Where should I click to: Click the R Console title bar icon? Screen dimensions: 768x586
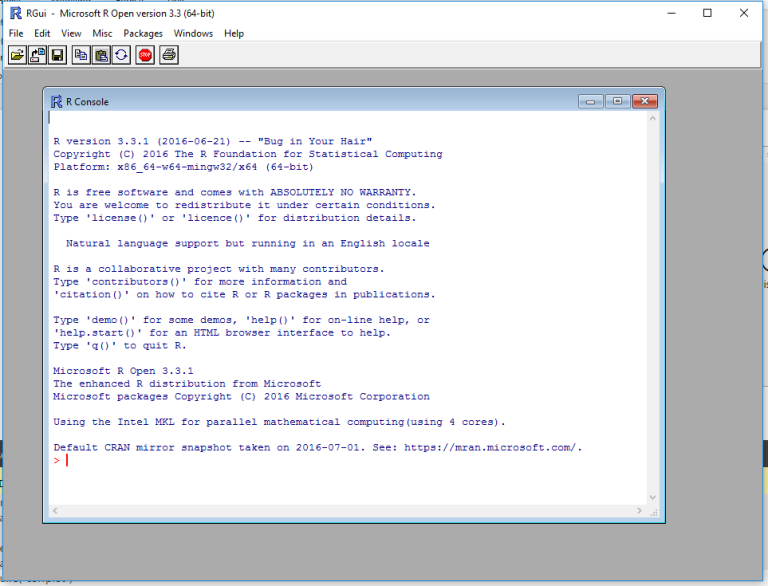(x=56, y=101)
